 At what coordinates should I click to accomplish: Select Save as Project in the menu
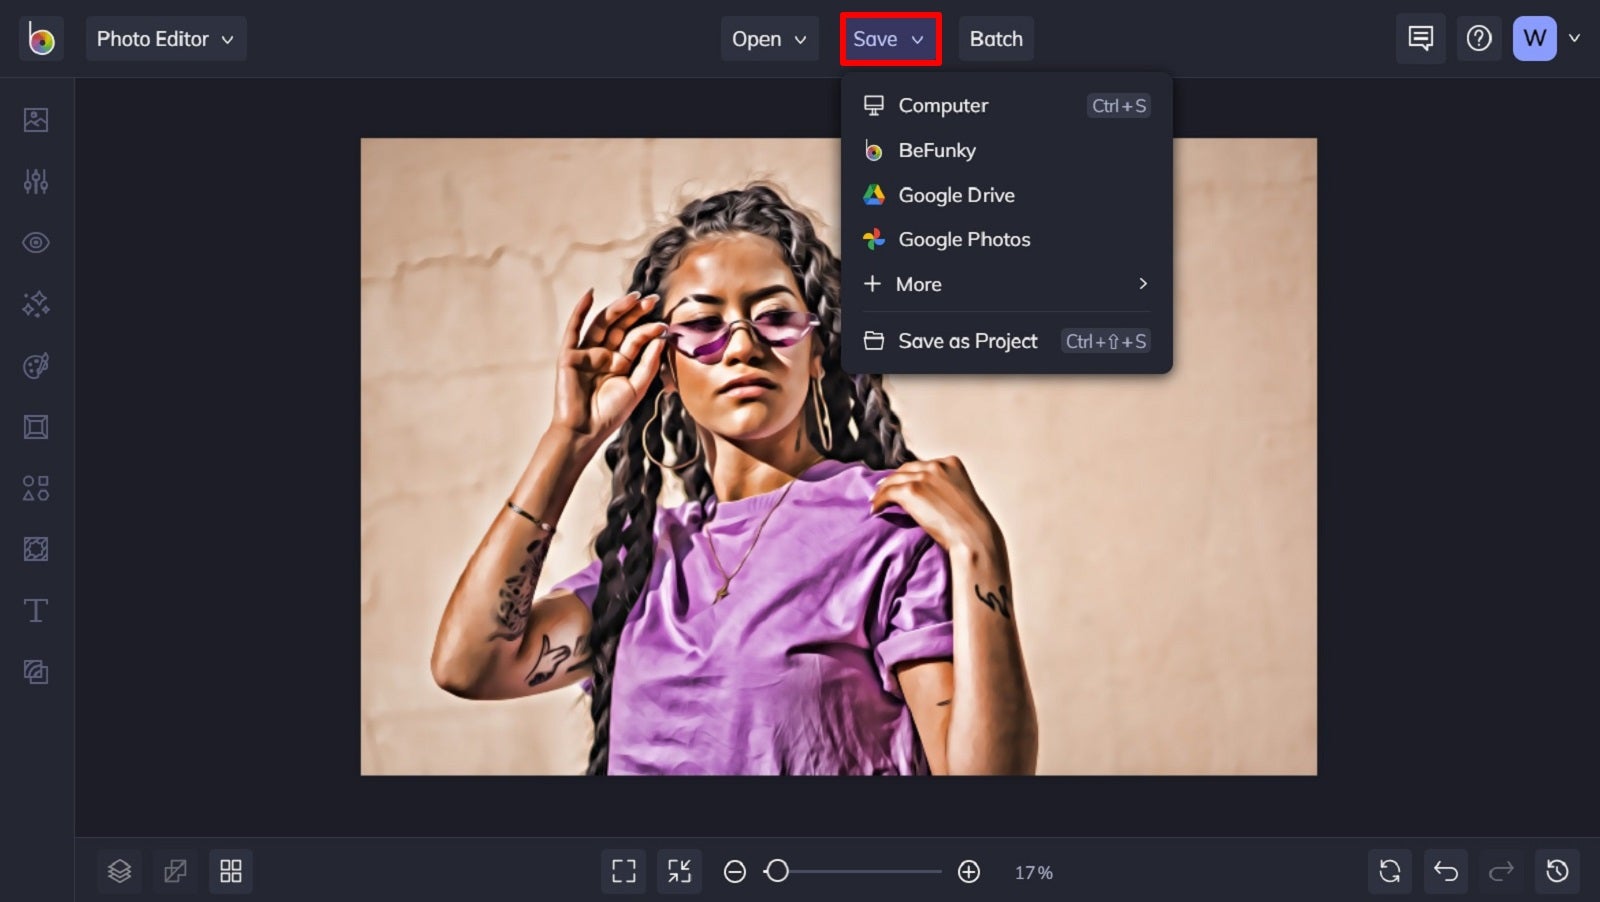966,341
